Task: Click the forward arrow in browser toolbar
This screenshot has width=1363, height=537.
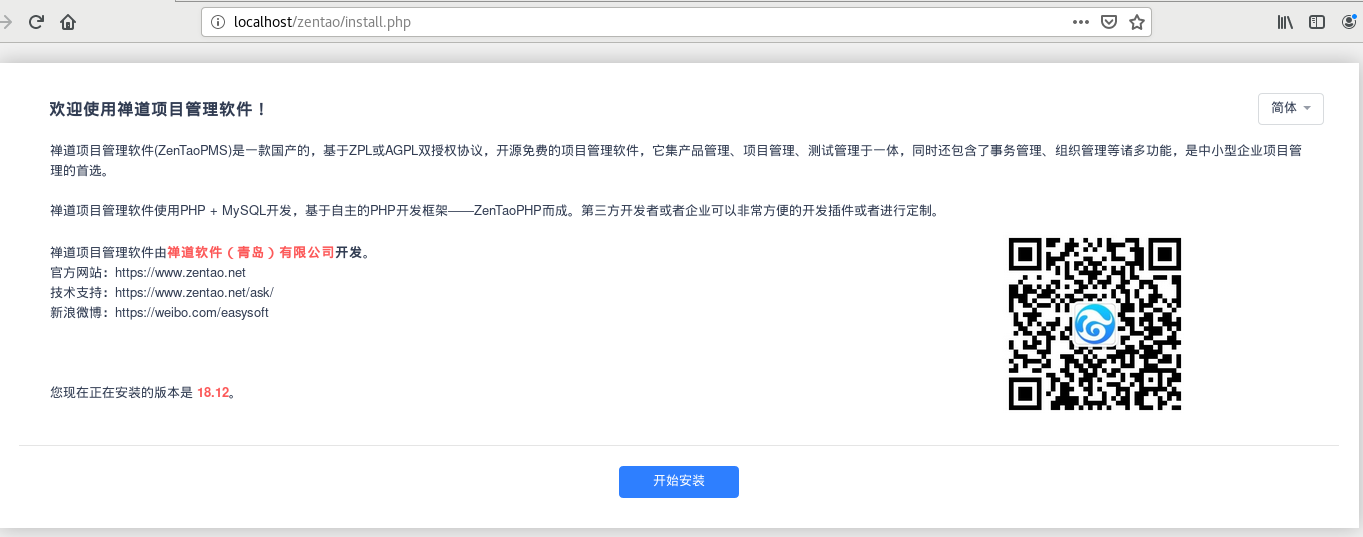Action: click(x=5, y=21)
